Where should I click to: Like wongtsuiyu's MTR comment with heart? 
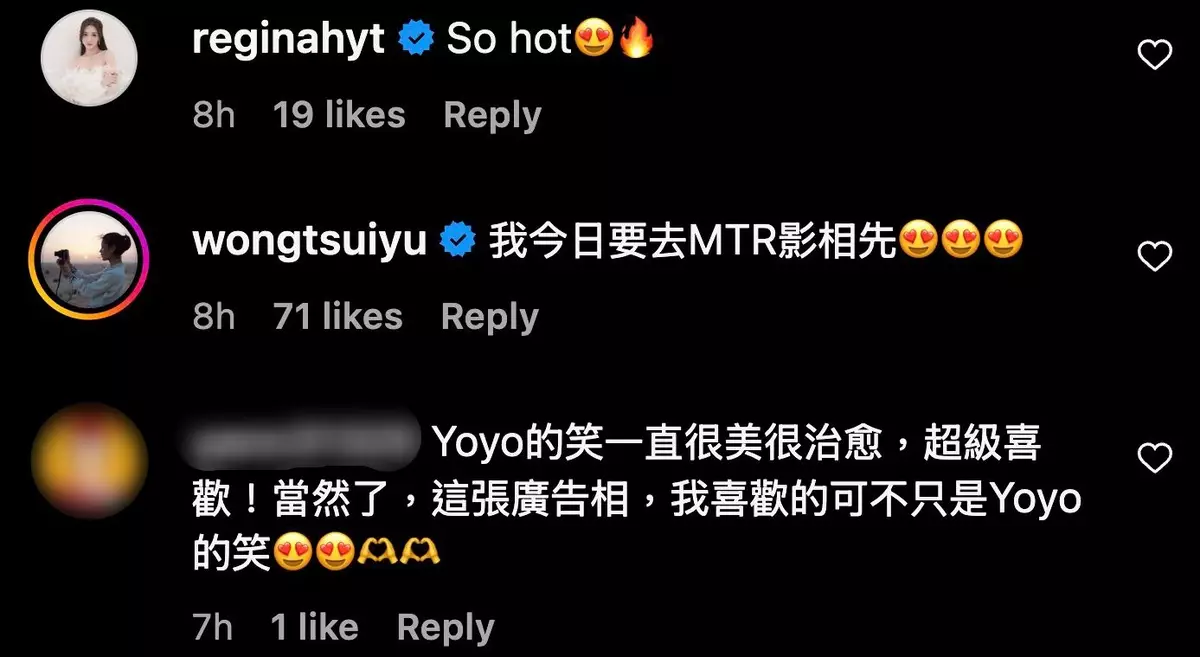[1155, 257]
